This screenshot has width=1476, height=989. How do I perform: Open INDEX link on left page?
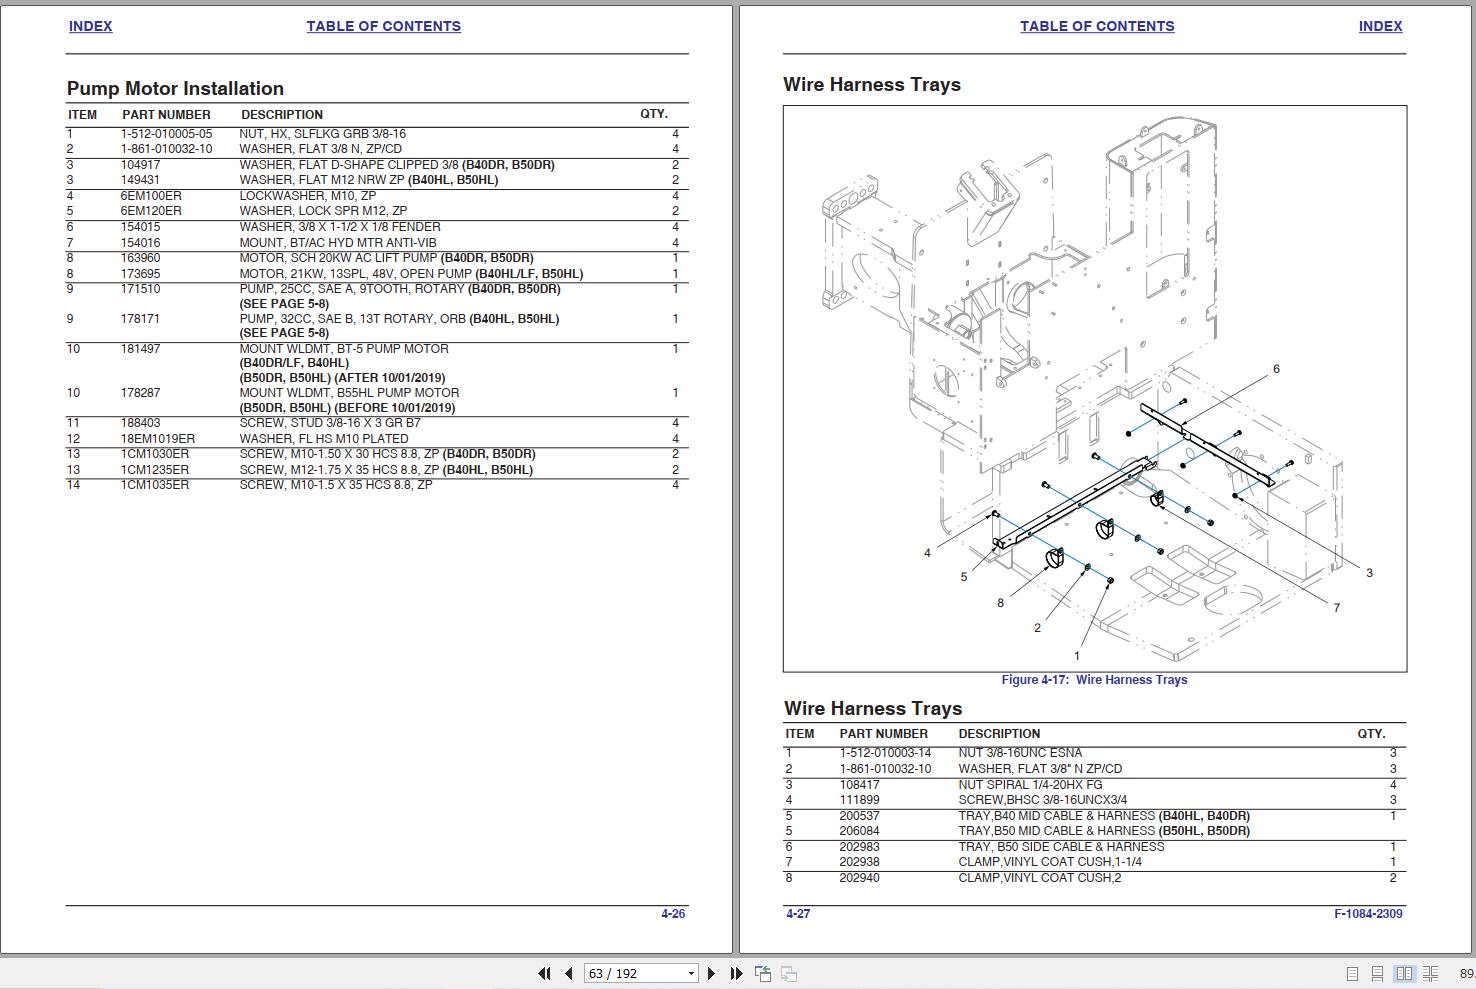(x=90, y=26)
